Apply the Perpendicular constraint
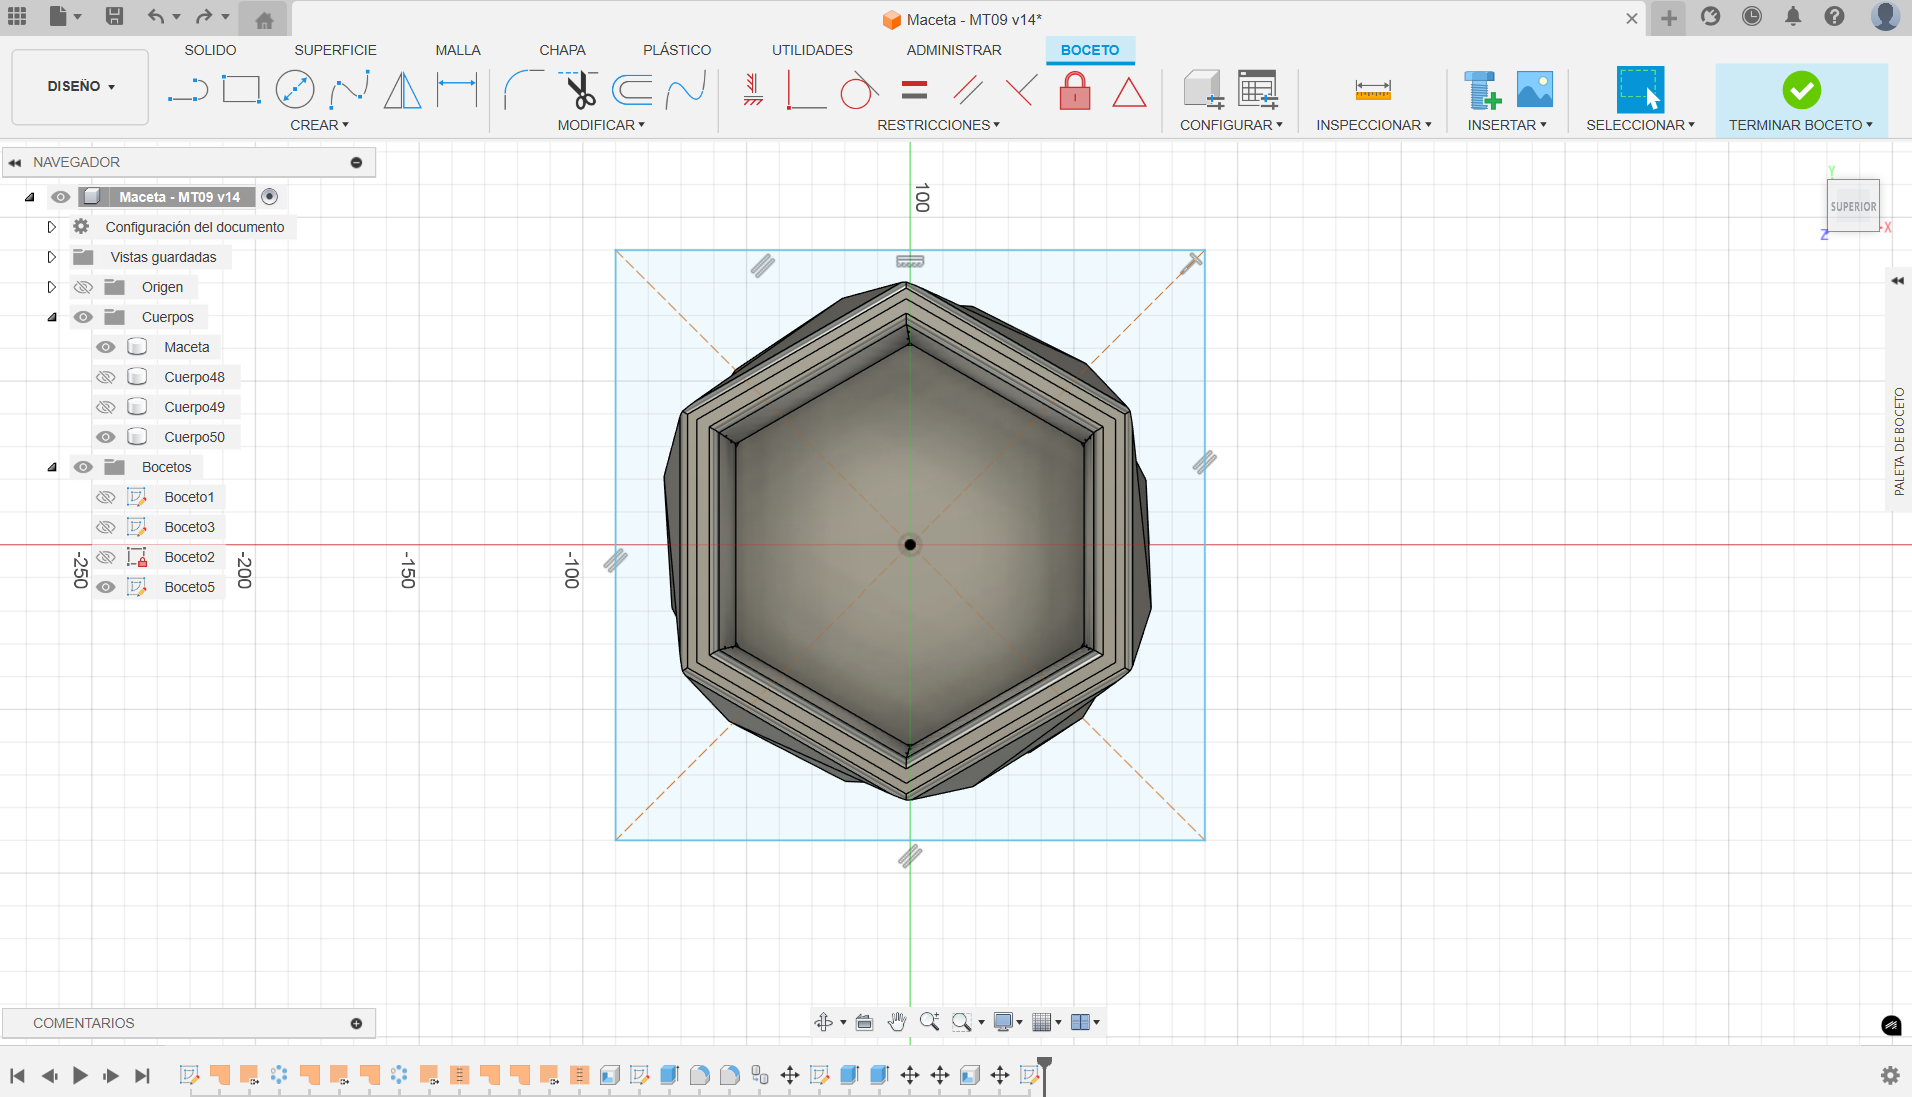The width and height of the screenshot is (1912, 1097). click(x=1021, y=91)
